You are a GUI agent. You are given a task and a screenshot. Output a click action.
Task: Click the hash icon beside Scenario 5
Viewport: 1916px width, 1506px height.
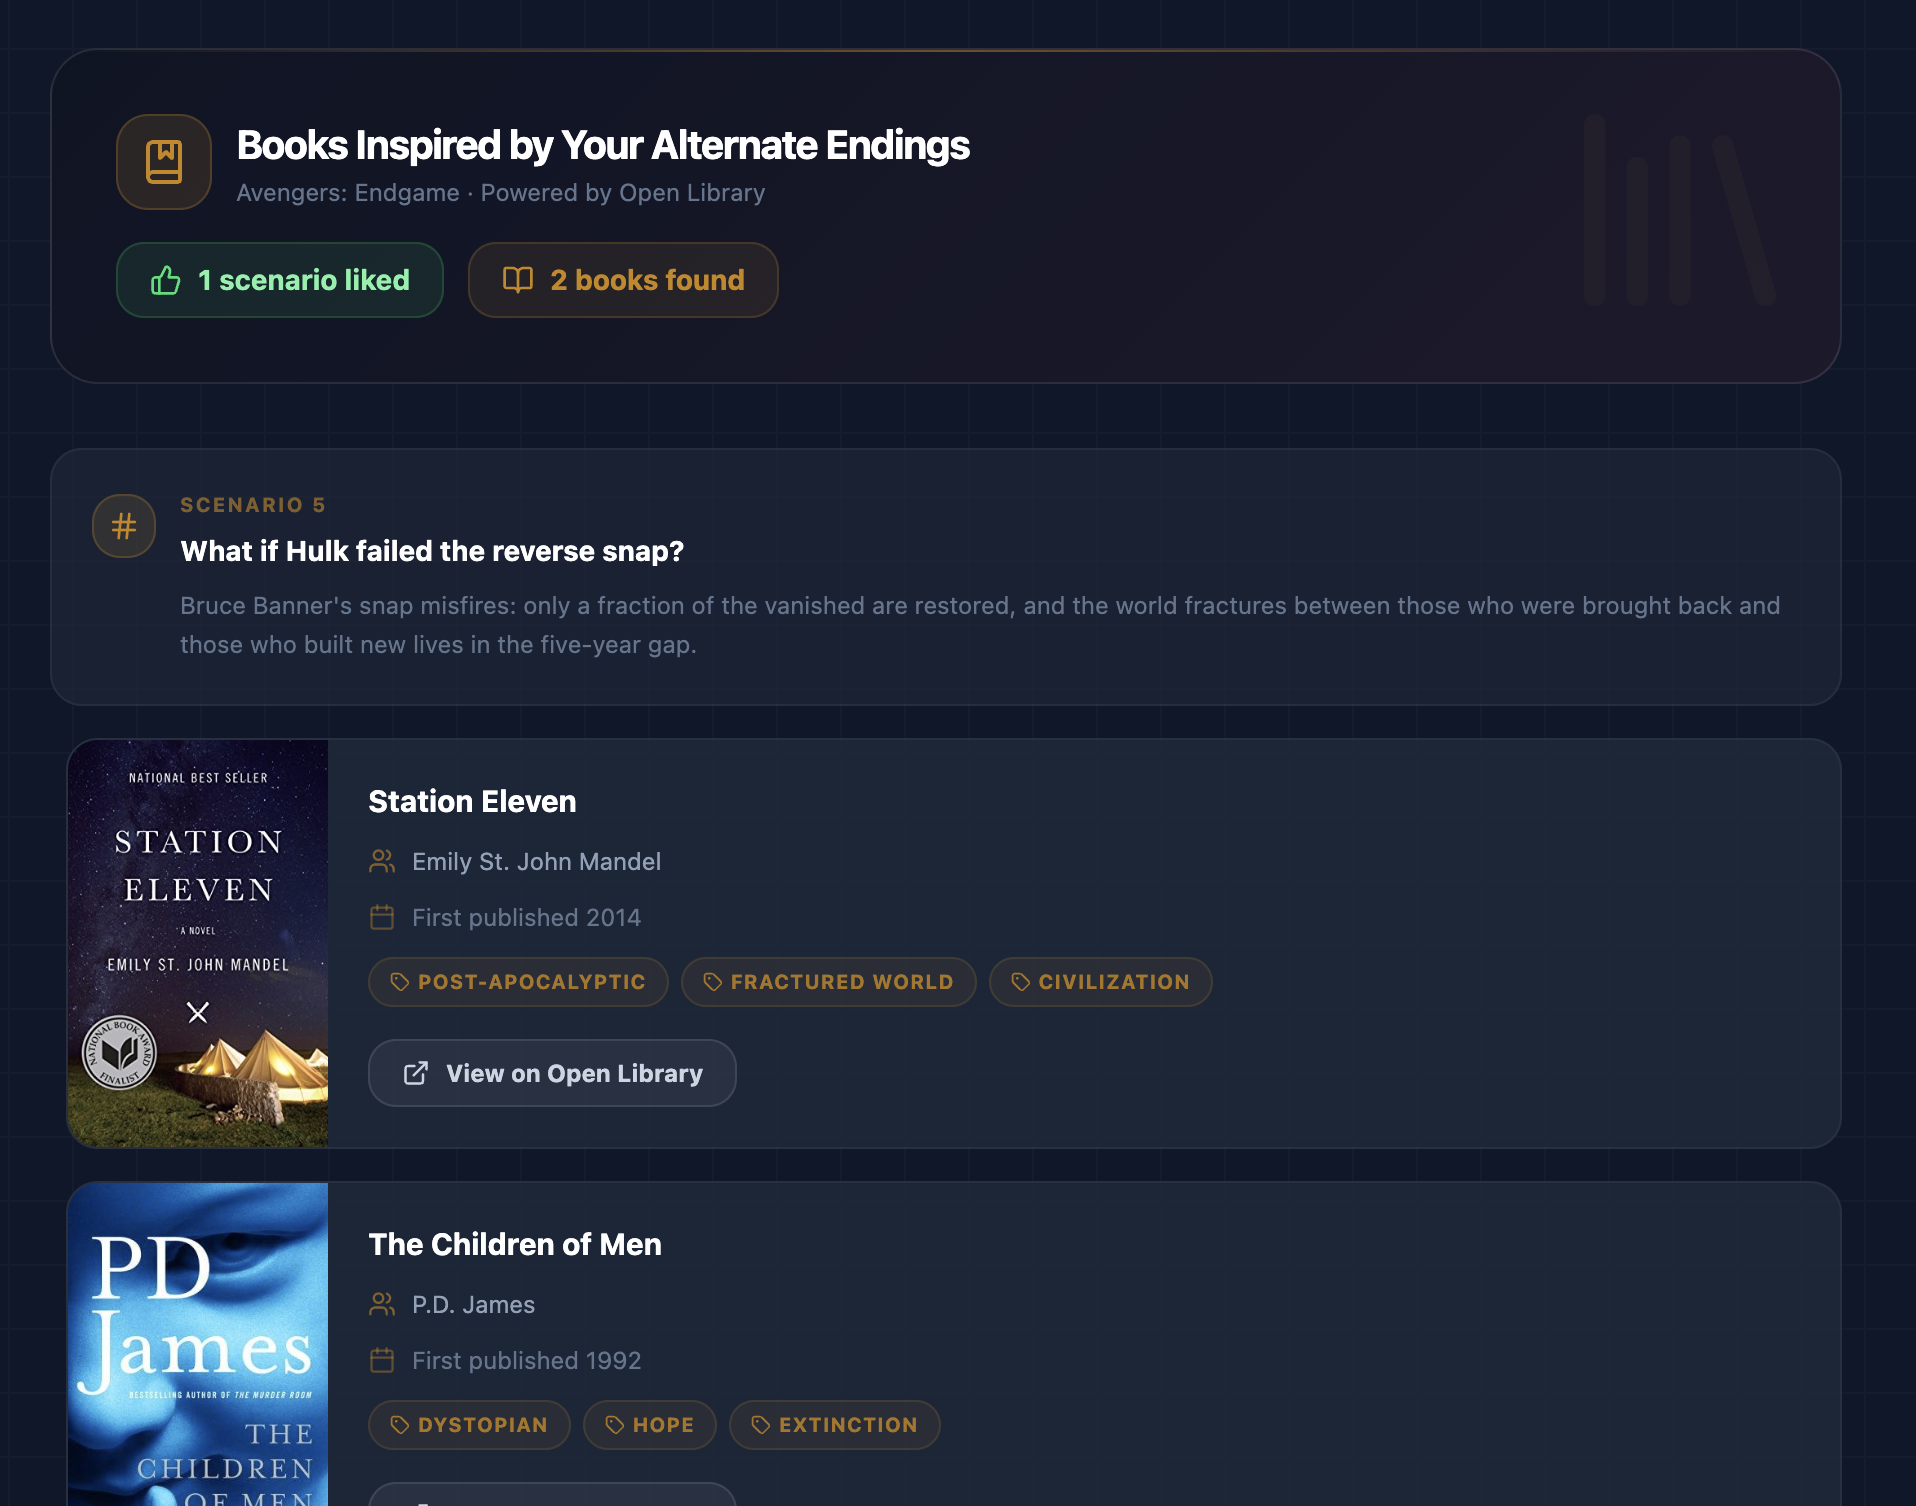[x=124, y=526]
